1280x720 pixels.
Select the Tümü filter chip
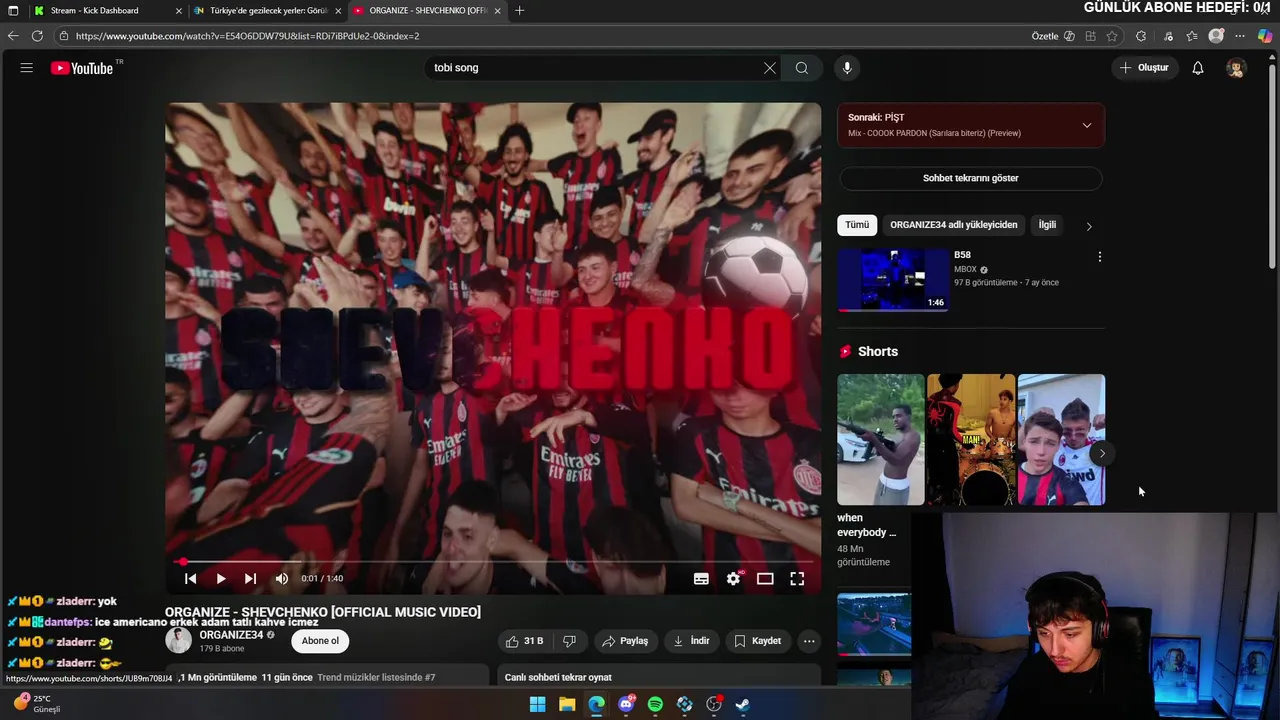[857, 225]
